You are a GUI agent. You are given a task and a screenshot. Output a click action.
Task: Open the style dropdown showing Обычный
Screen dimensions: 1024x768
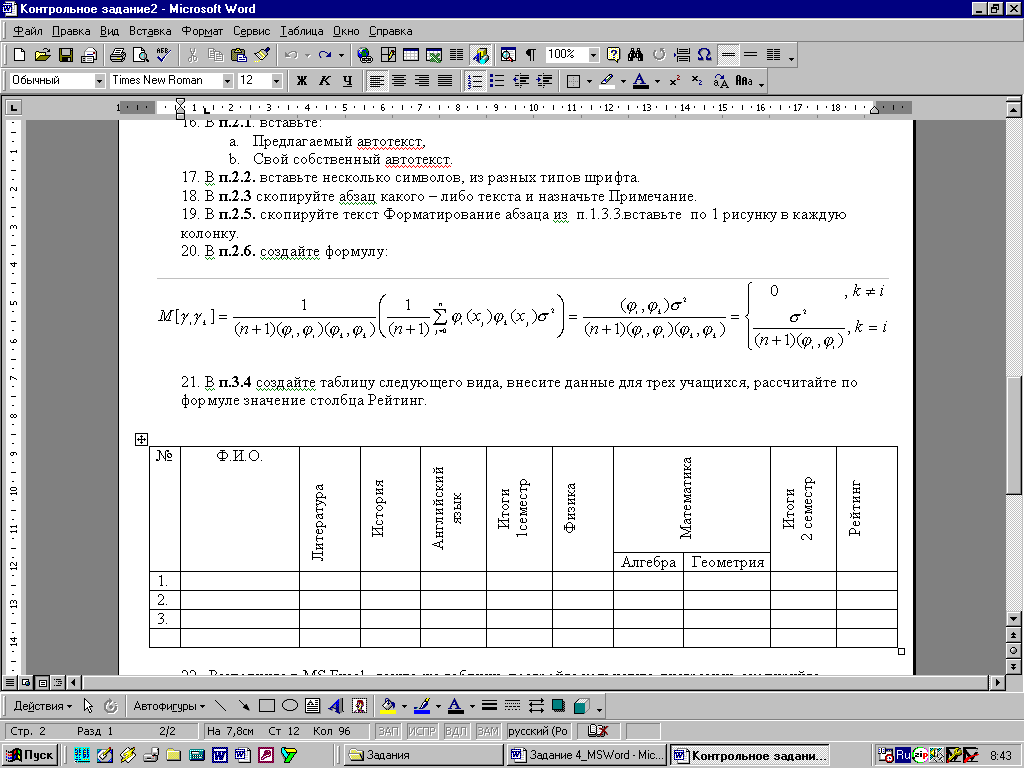point(99,80)
